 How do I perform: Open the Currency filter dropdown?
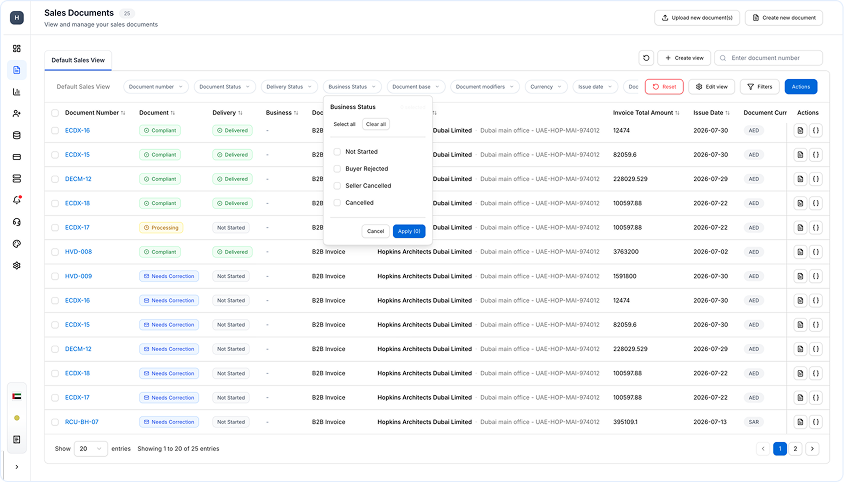pyautogui.click(x=546, y=87)
